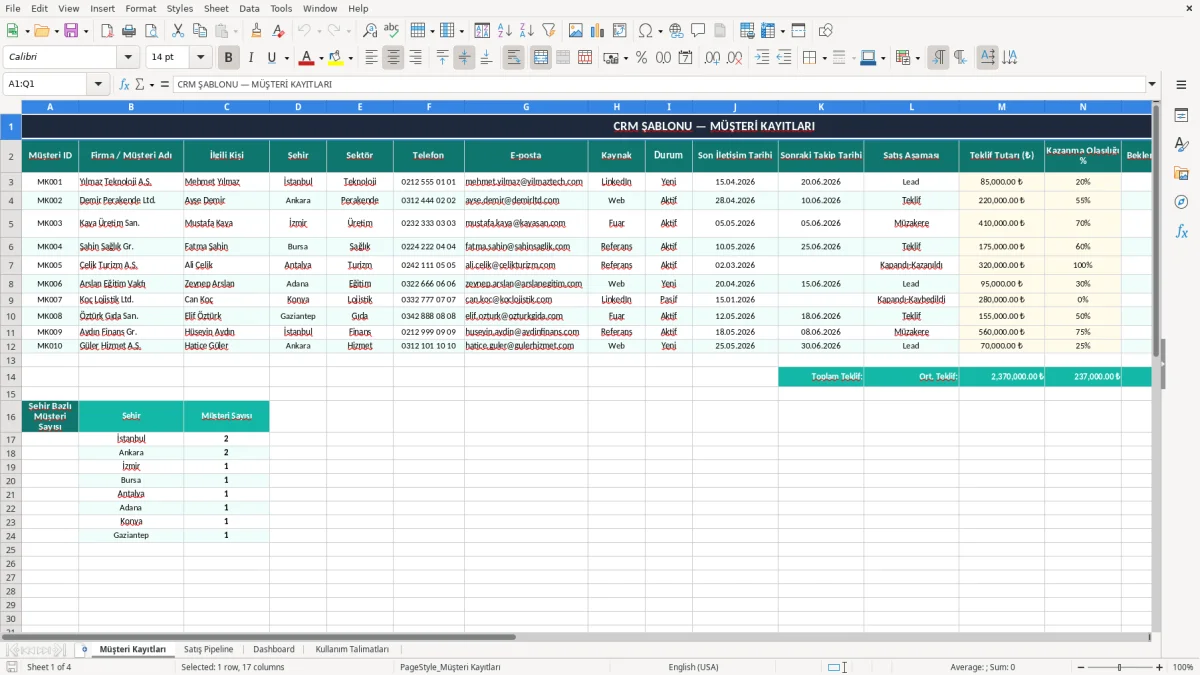Open Print Preview toggle icon
Screen dimensions: 1200x675
point(151,31)
